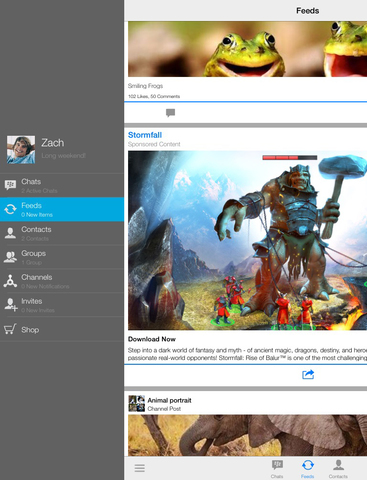This screenshot has height=480, width=367.
Task: Open Channels in the side menu
Action: click(62, 281)
